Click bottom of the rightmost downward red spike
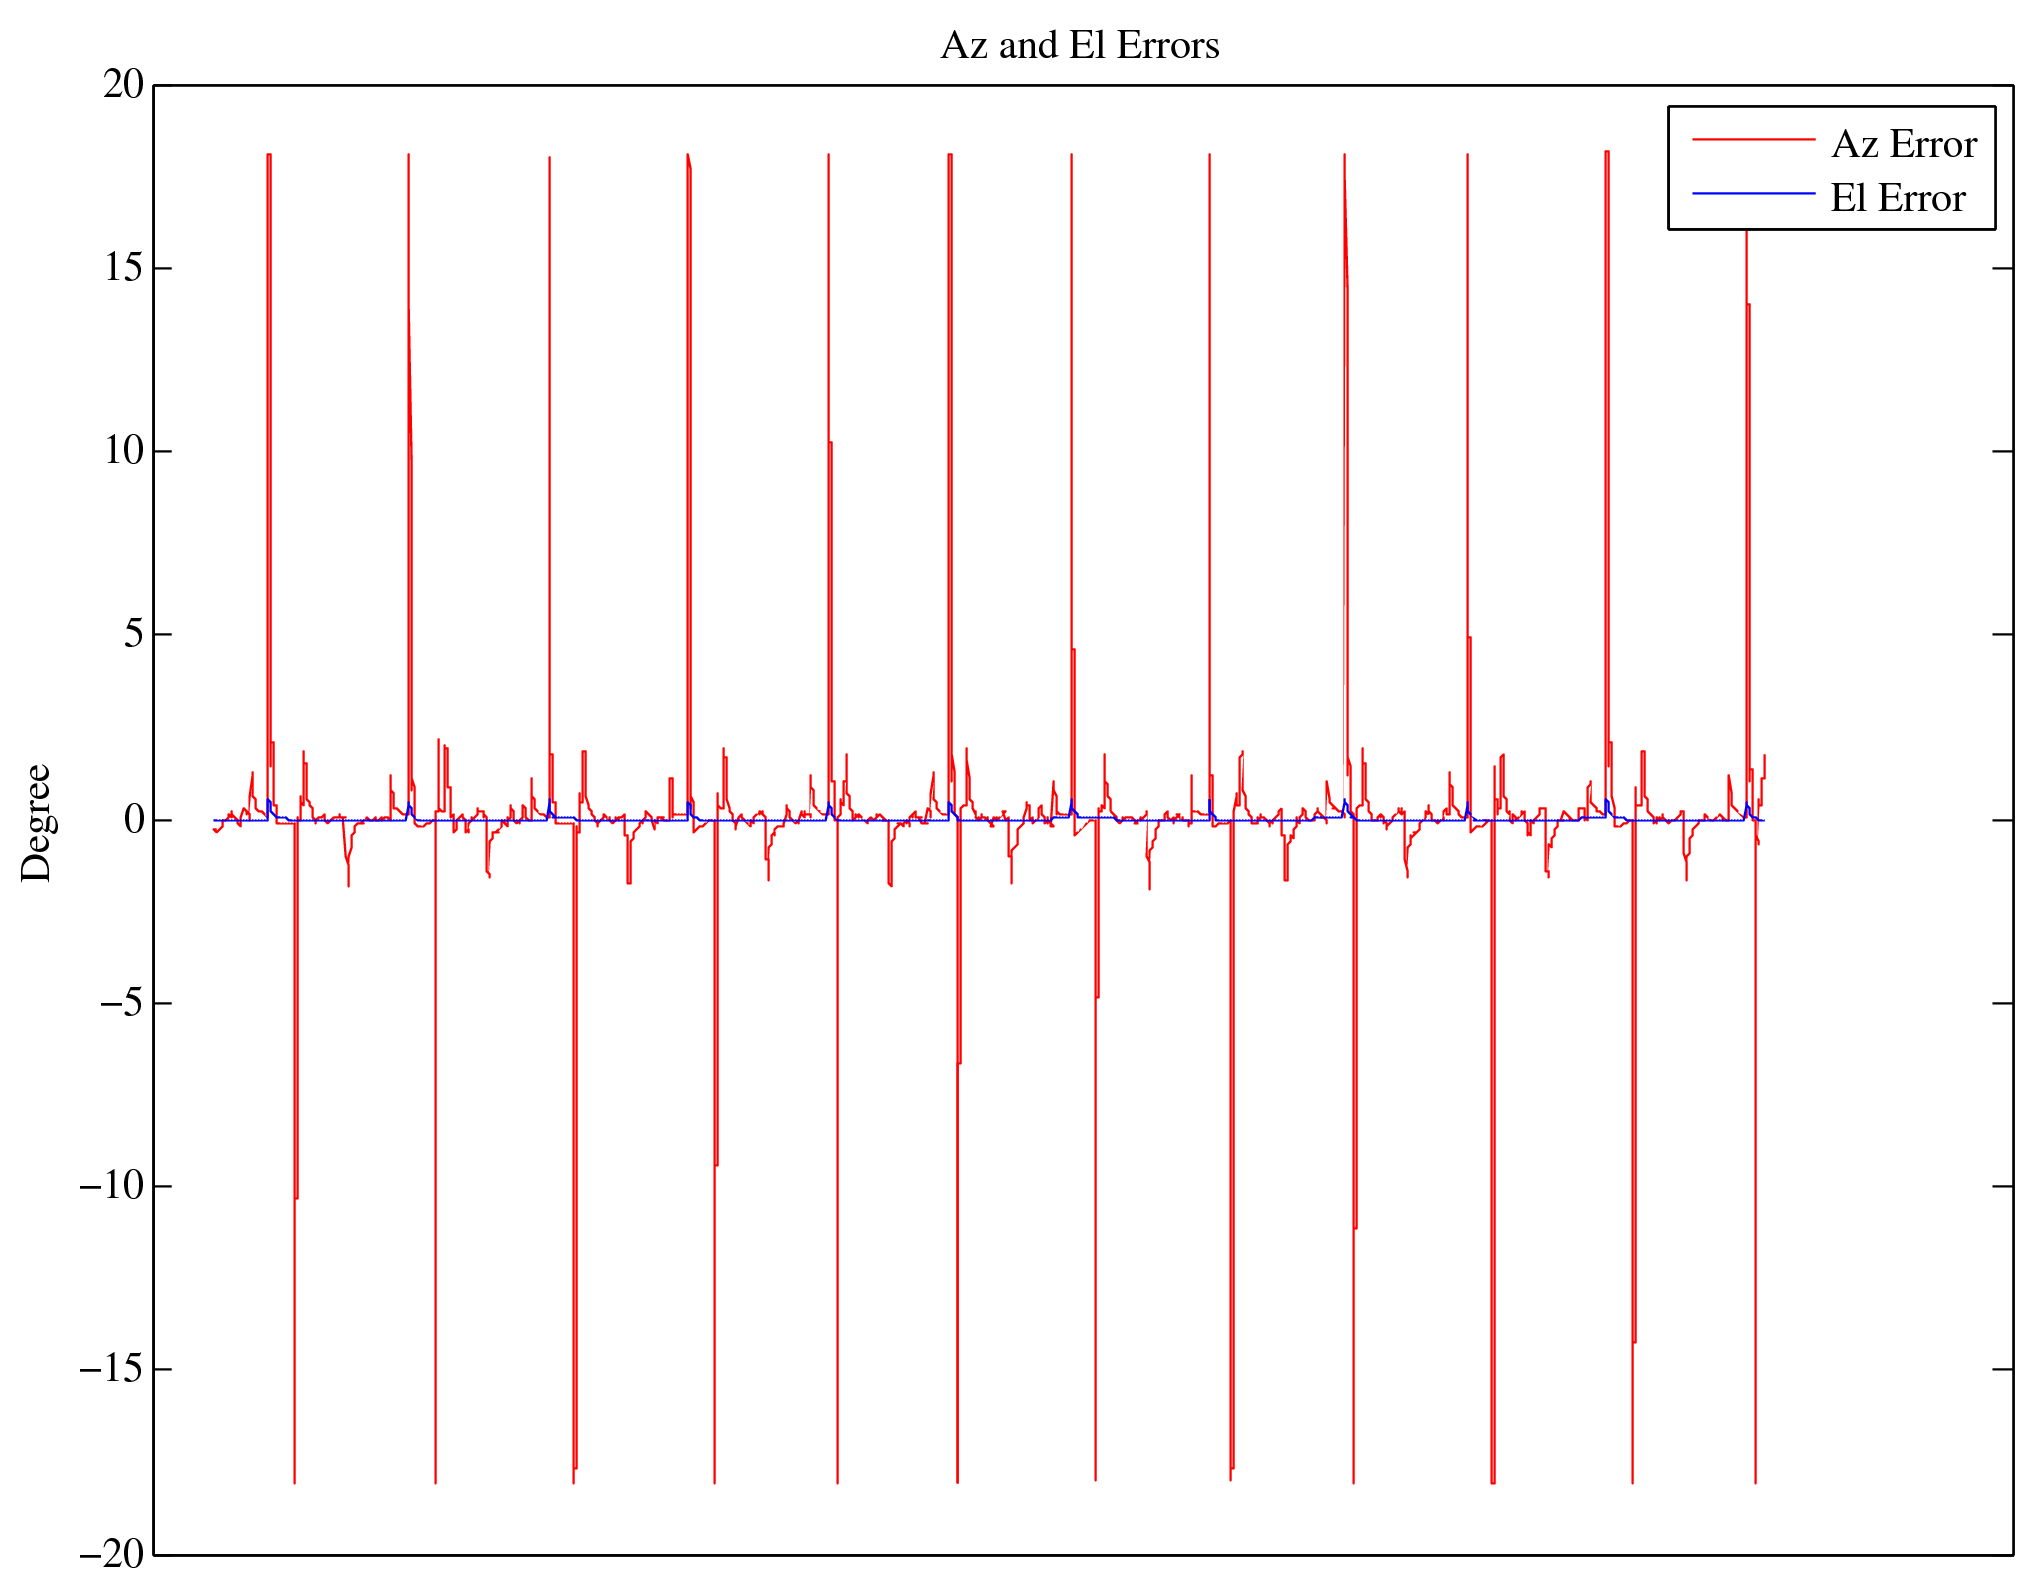Screen dimensions: 2042x1592 [x=1755, y=1482]
